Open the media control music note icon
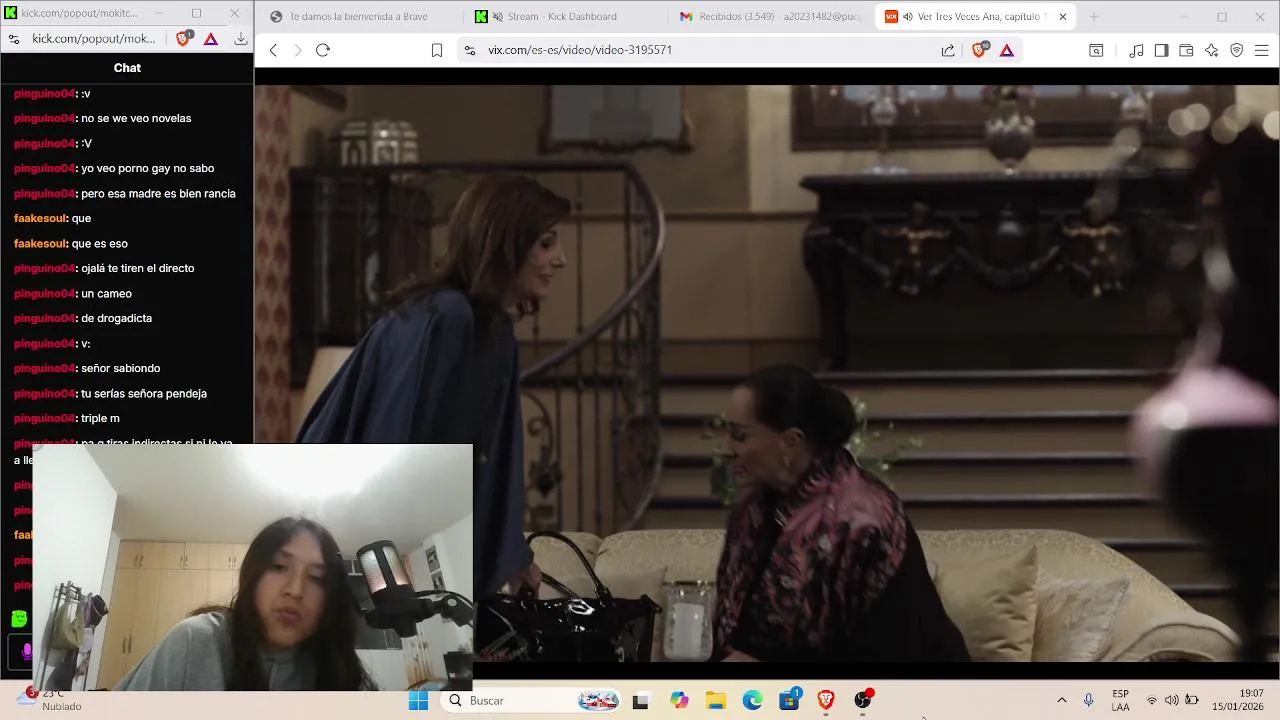 (x=1136, y=50)
